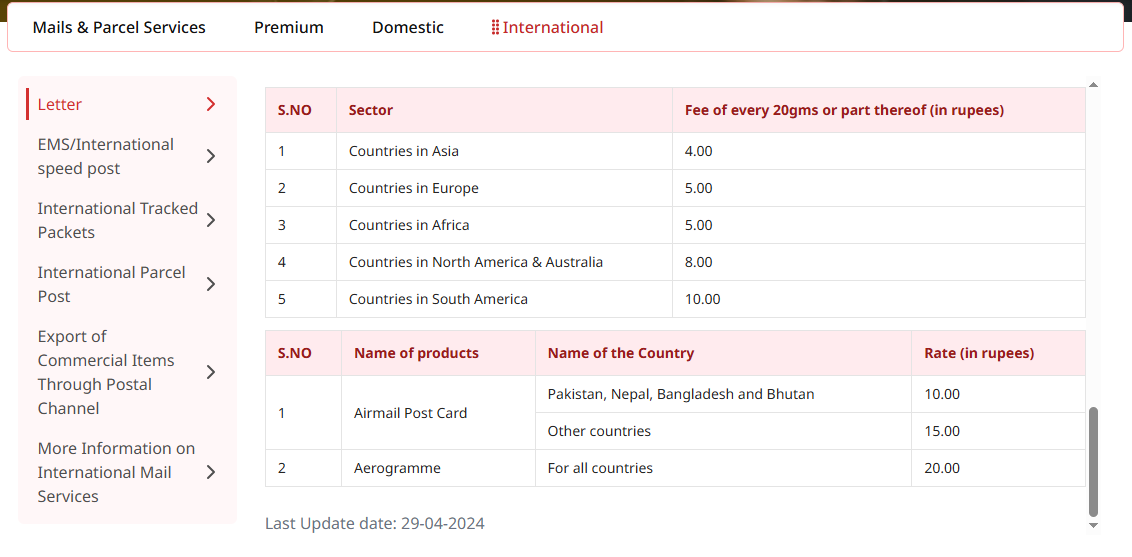Viewport: 1132px width, 557px height.
Task: Open EMS/International speed post section
Action: [106, 156]
